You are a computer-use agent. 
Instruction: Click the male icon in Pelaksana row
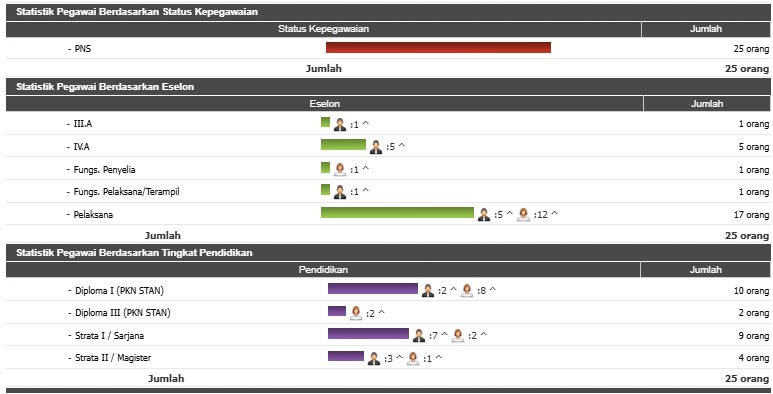click(484, 215)
